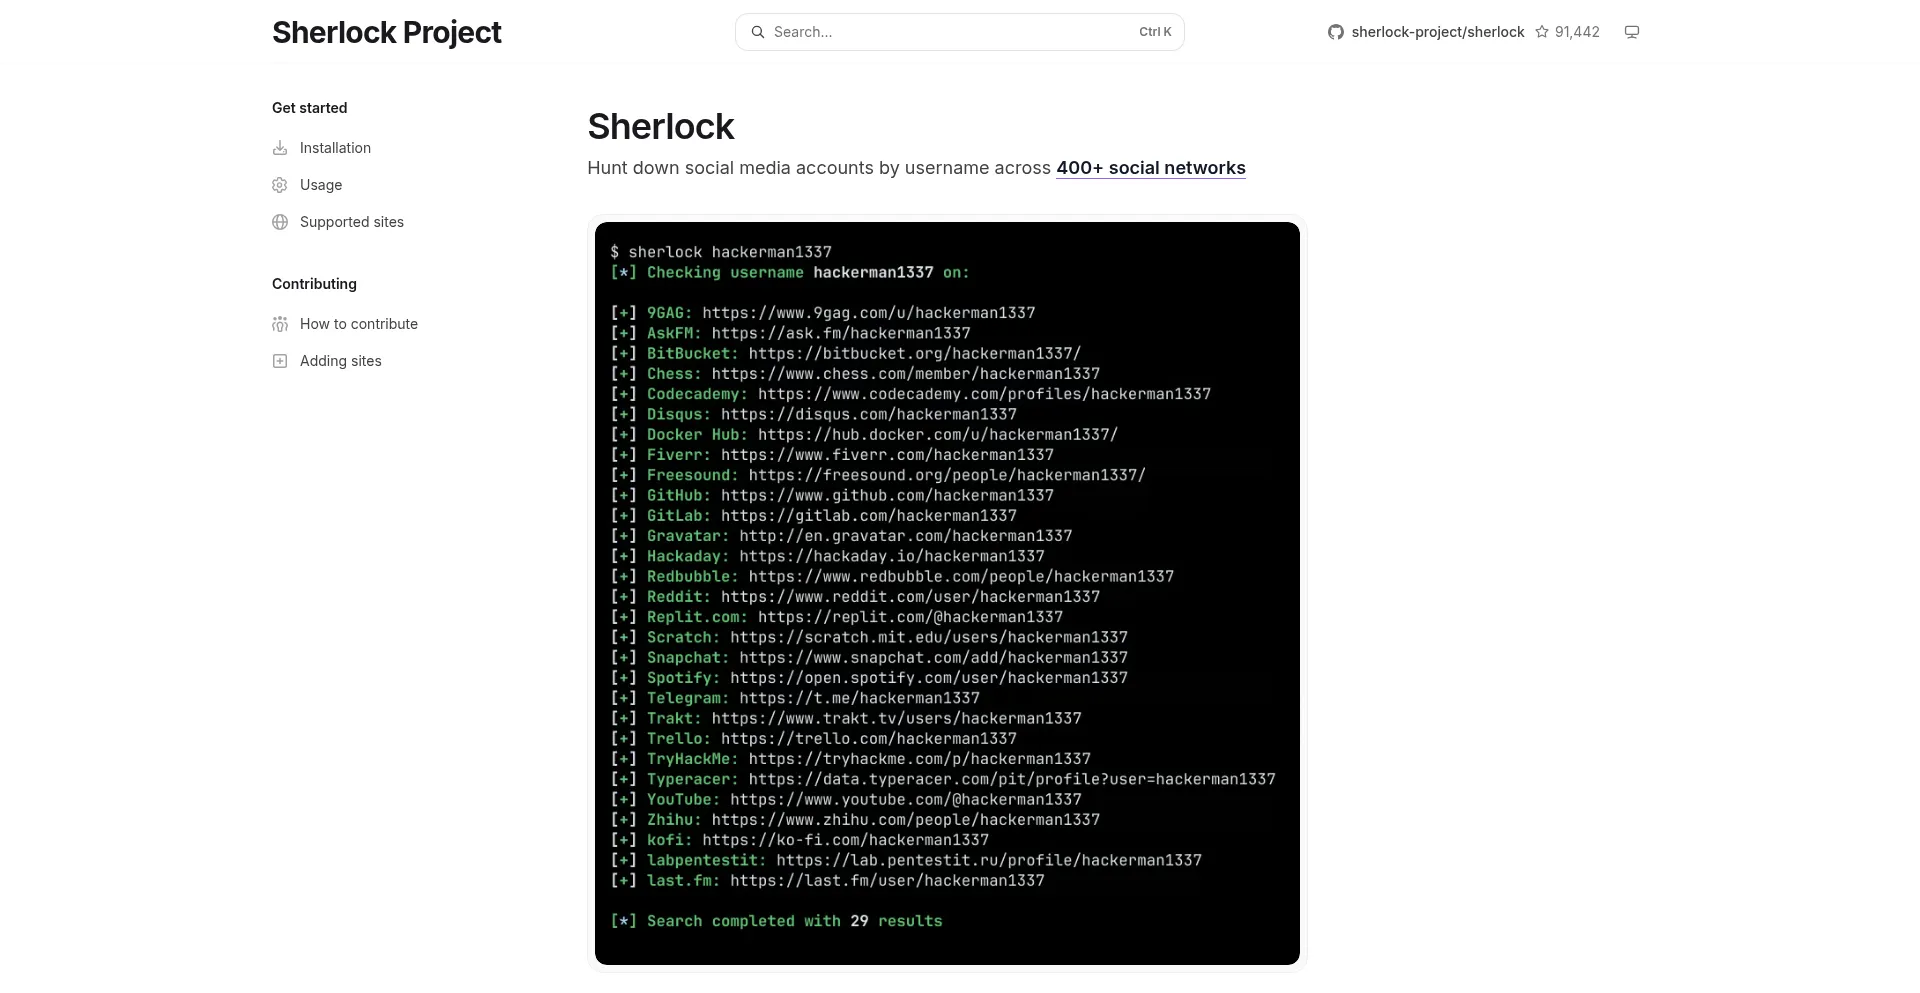Click the Freesound result line
Screen dimensions: 1920x993
click(x=878, y=475)
